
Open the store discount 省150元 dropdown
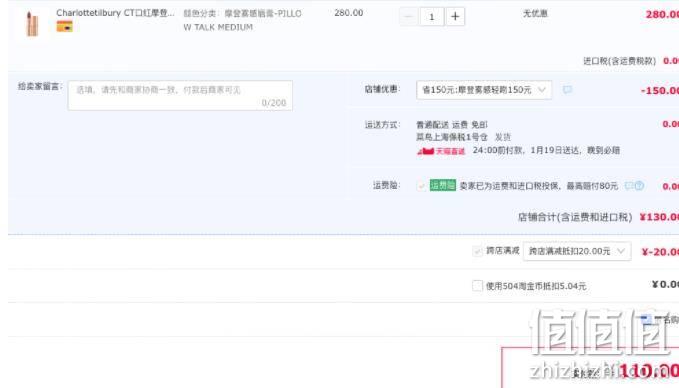484,90
